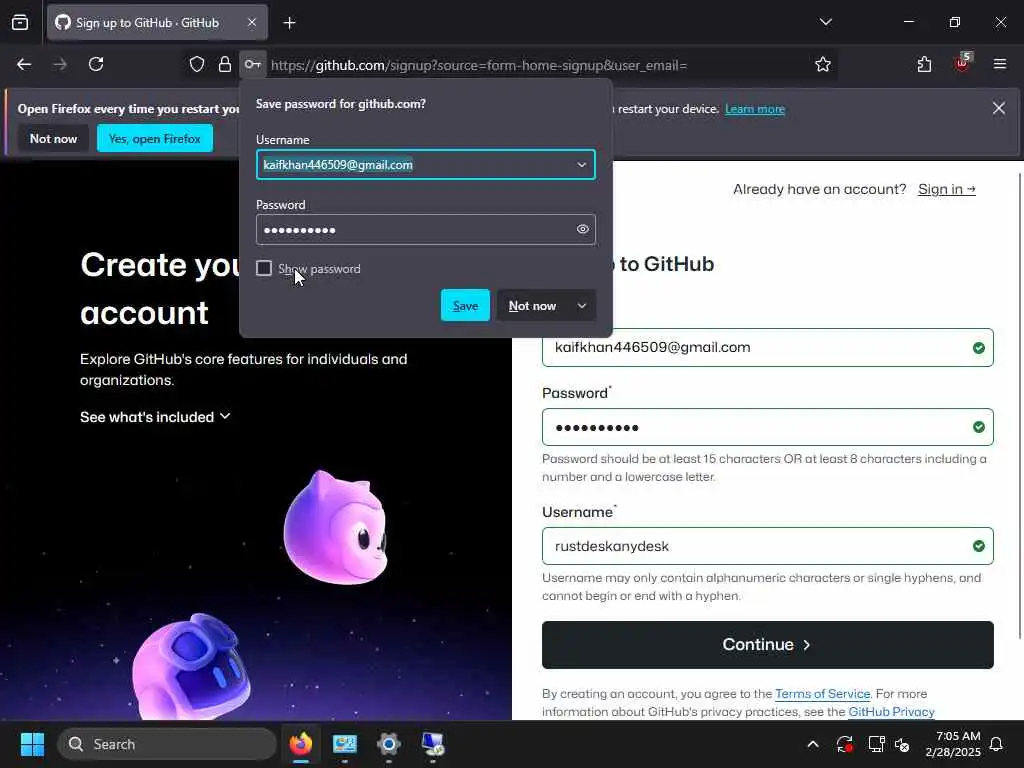Click the sync update tray icon
1024x768 pixels.
click(844, 744)
